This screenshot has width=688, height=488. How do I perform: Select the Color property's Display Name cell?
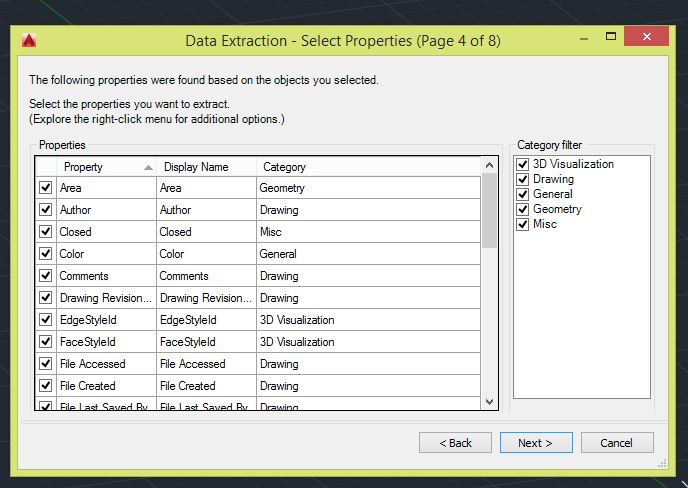click(x=206, y=254)
